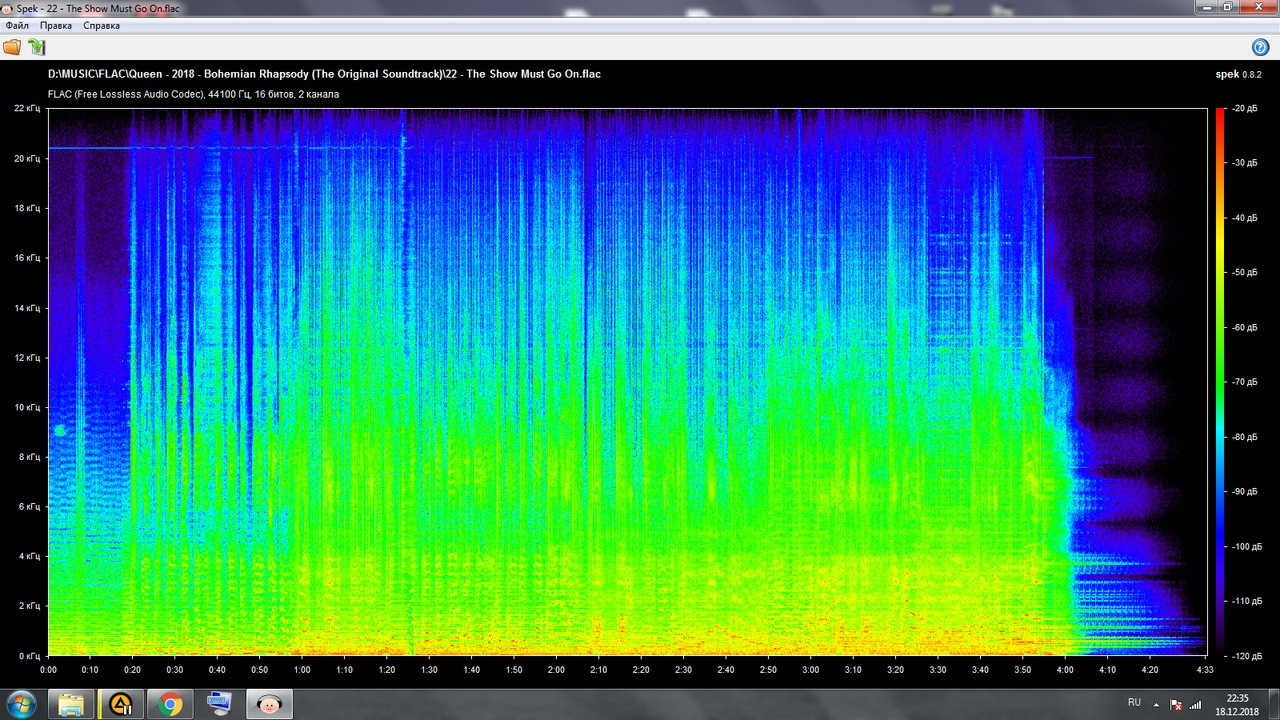This screenshot has height=720, width=1280.
Task: Open Google Chrome from the taskbar
Action: (170, 704)
